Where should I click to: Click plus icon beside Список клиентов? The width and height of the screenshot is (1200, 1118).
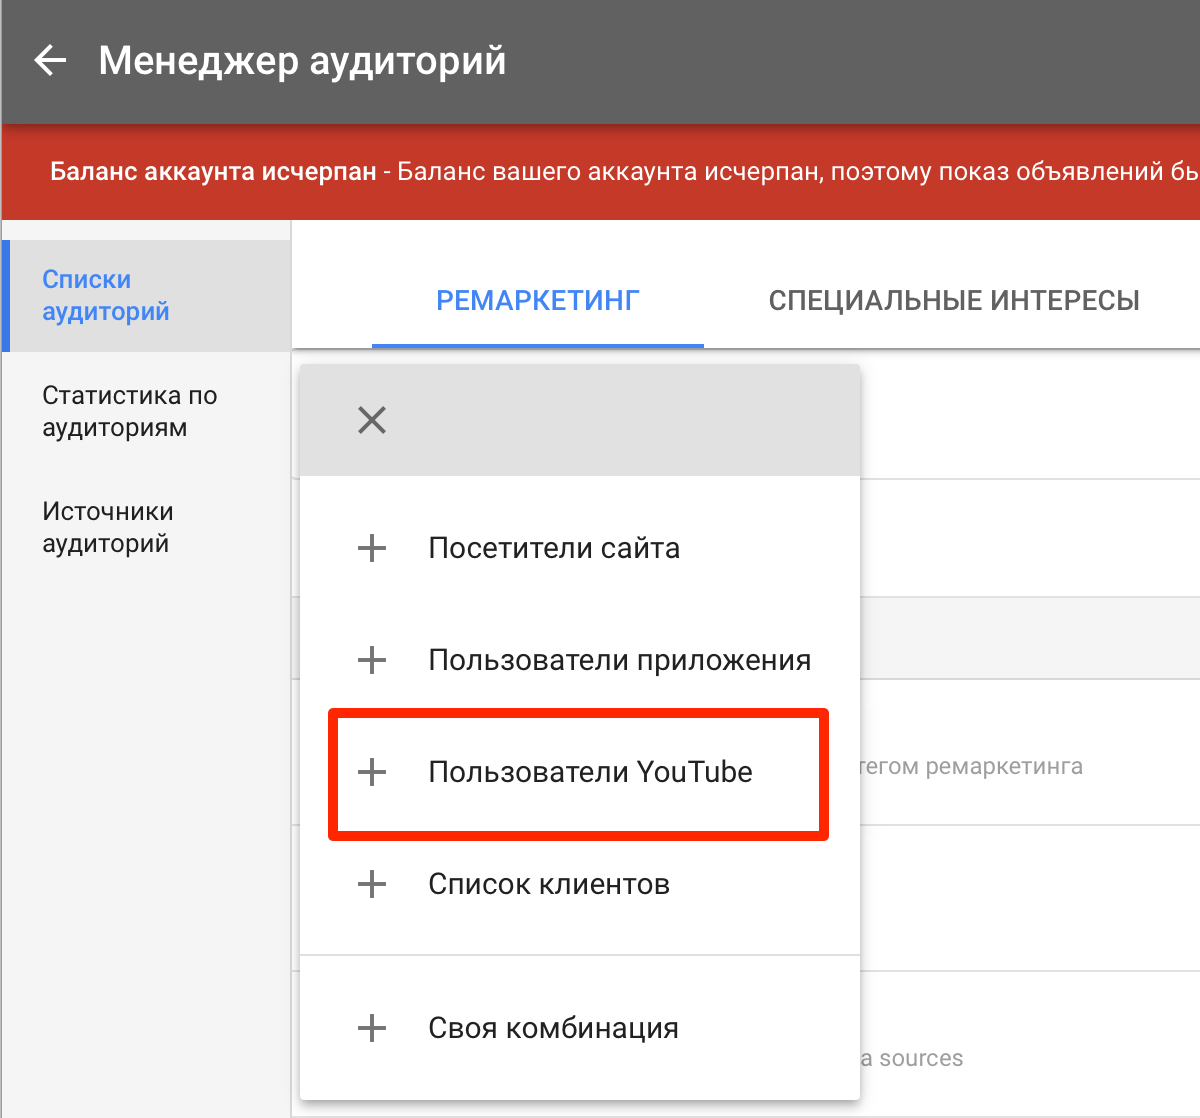[x=372, y=884]
